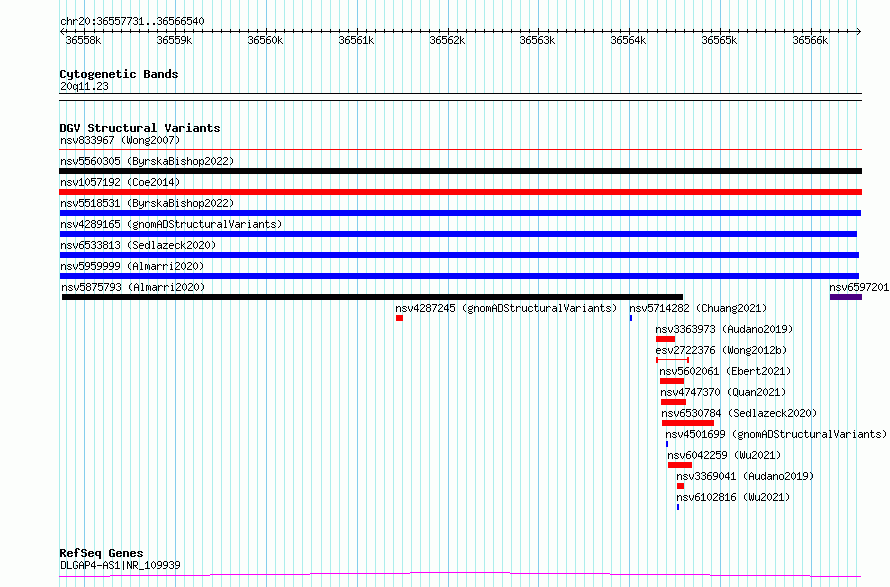
Task: Open nsv5714282 (Chuang2021) label
Action: (x=698, y=308)
